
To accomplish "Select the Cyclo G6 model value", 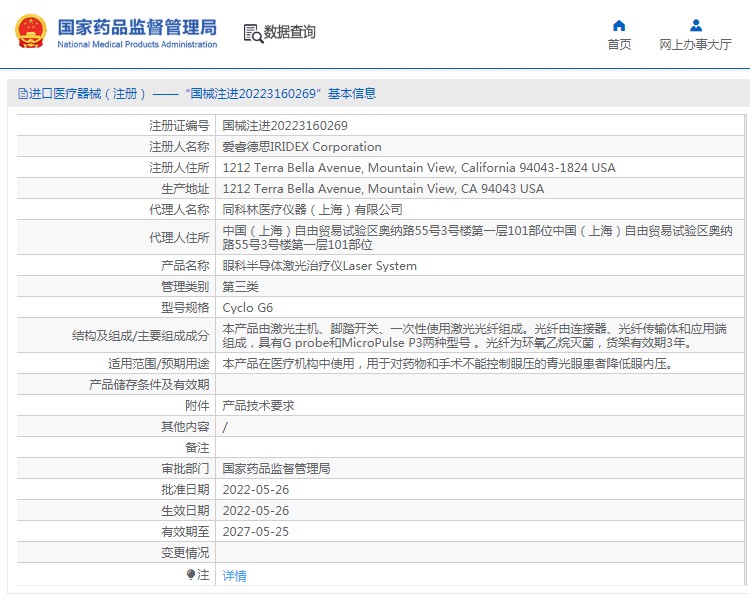I will click(x=248, y=308).
